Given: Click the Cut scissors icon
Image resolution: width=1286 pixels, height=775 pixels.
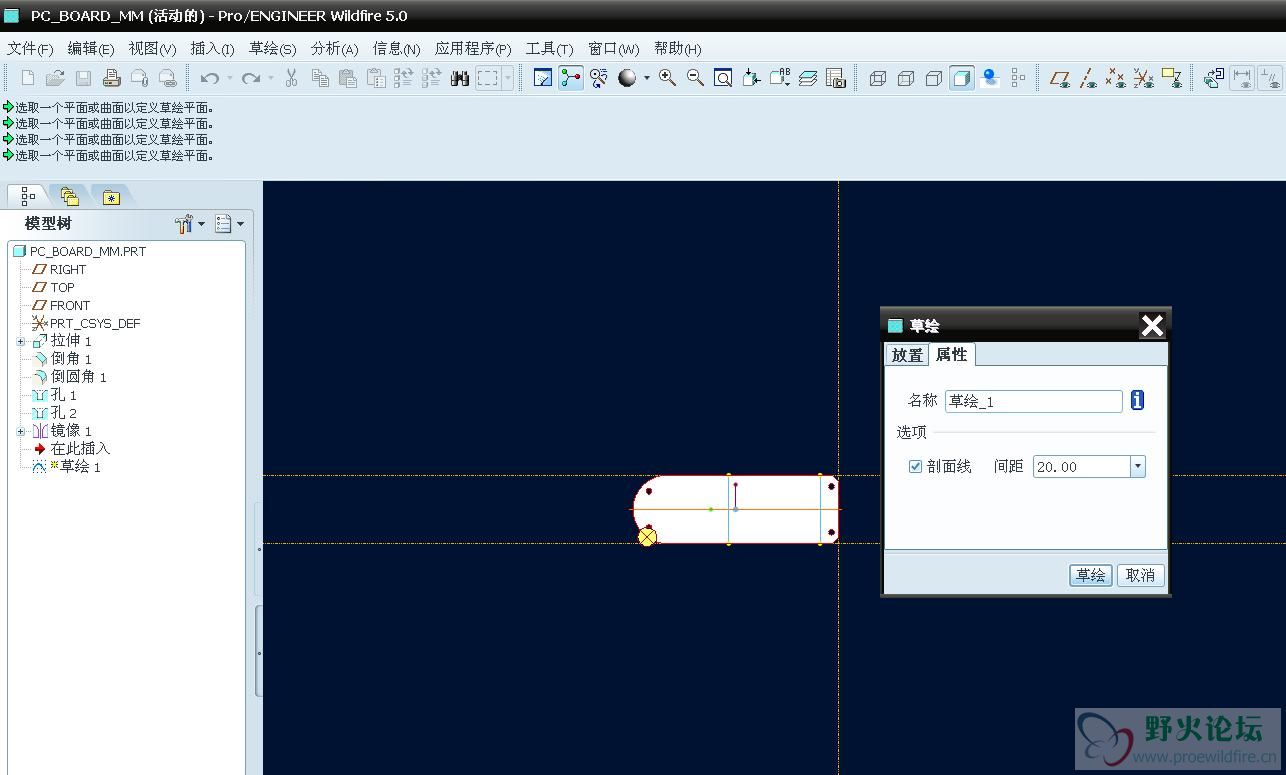Looking at the screenshot, I should click(x=291, y=78).
